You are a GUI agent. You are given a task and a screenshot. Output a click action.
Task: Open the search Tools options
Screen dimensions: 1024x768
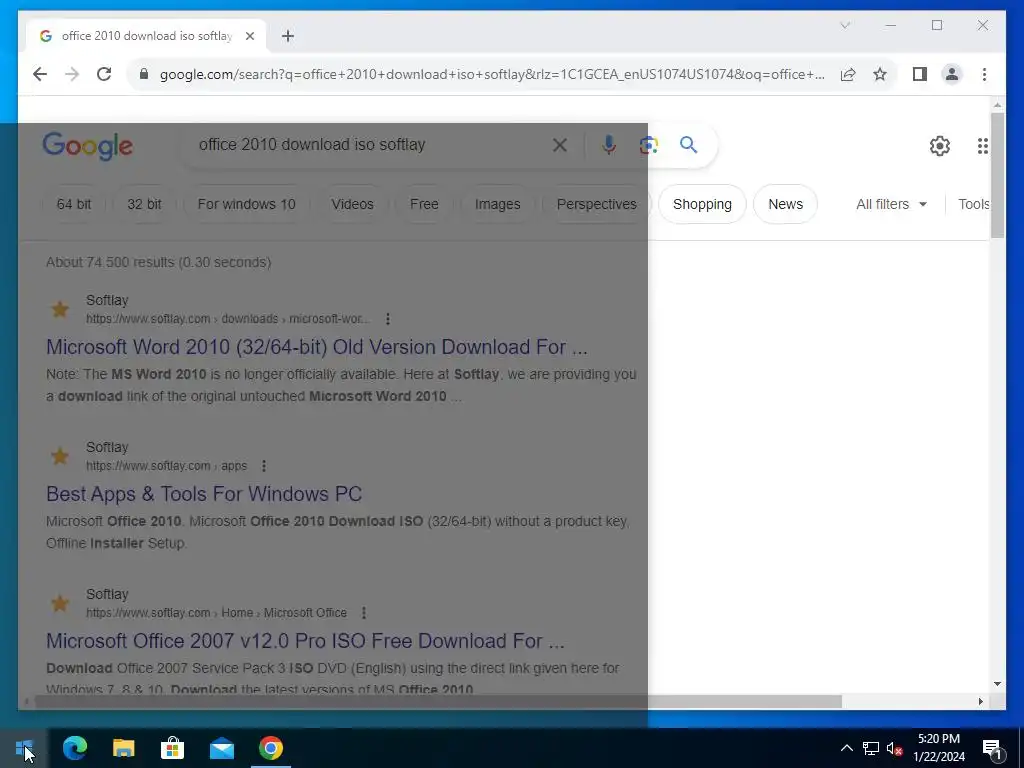click(x=973, y=204)
